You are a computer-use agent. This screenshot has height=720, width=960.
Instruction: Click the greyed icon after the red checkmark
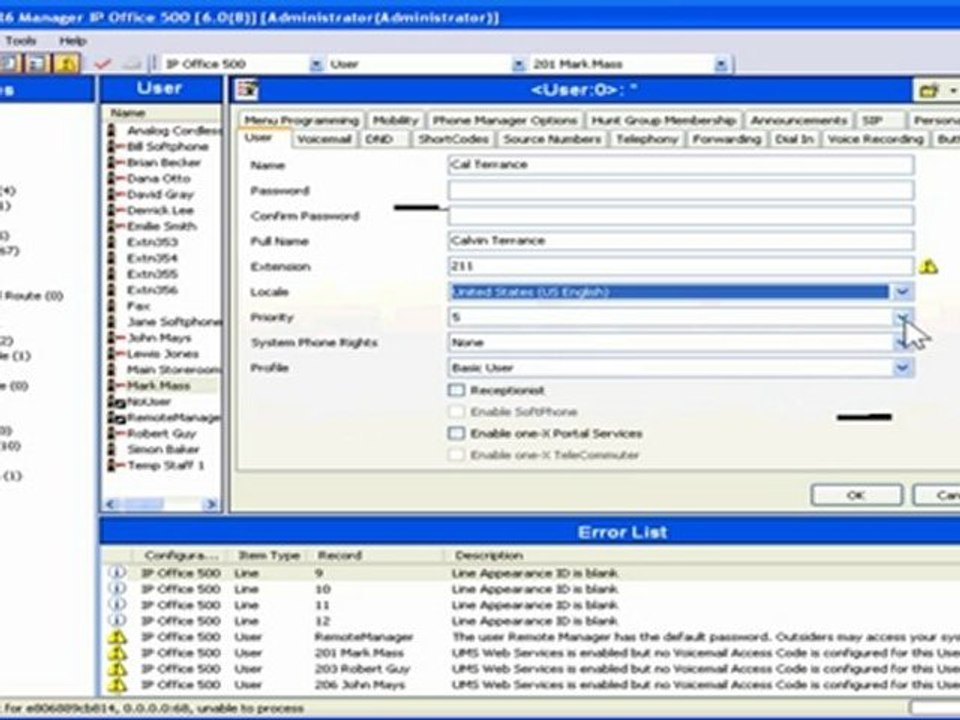coord(130,64)
